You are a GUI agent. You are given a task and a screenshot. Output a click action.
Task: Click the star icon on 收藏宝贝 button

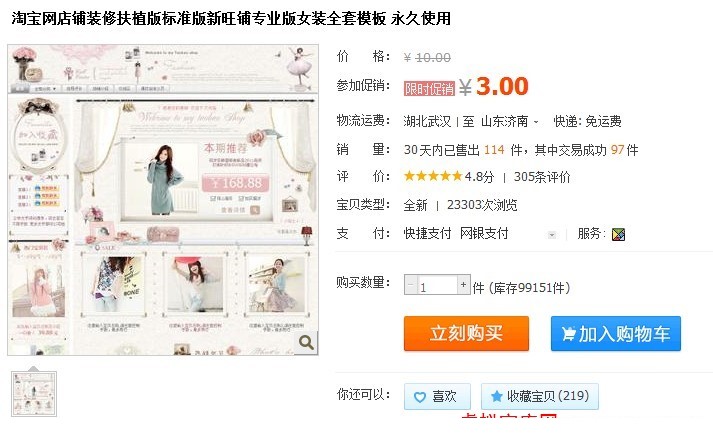[497, 396]
